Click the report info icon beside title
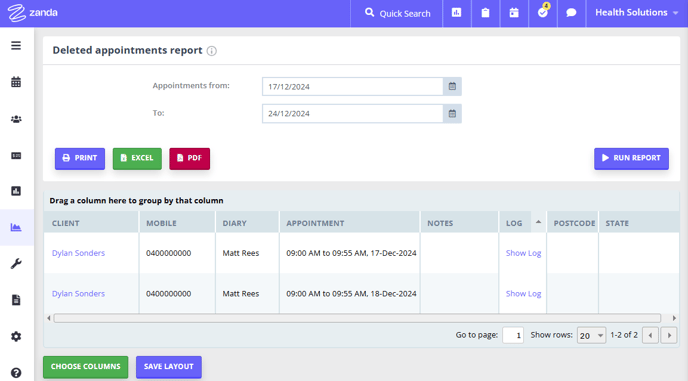 click(211, 51)
